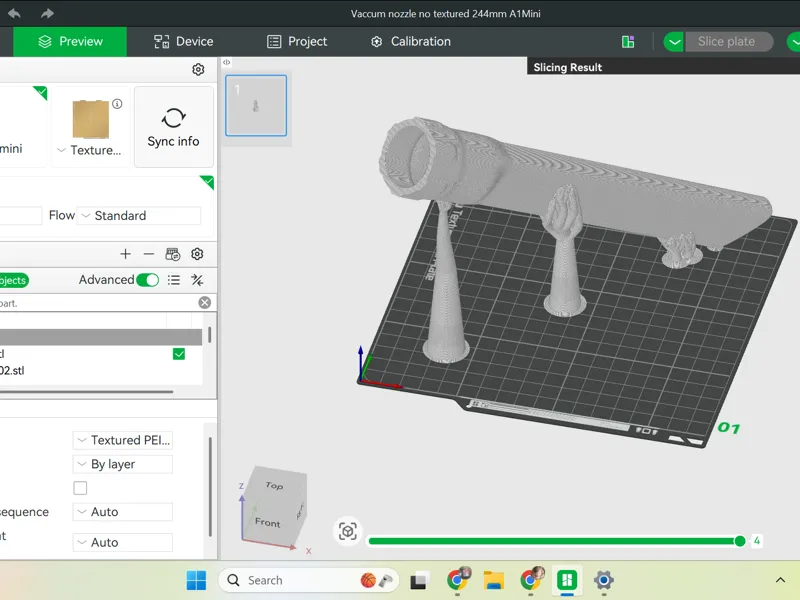The height and width of the screenshot is (600, 800).
Task: Open filament settings gear icon
Action: click(x=197, y=254)
